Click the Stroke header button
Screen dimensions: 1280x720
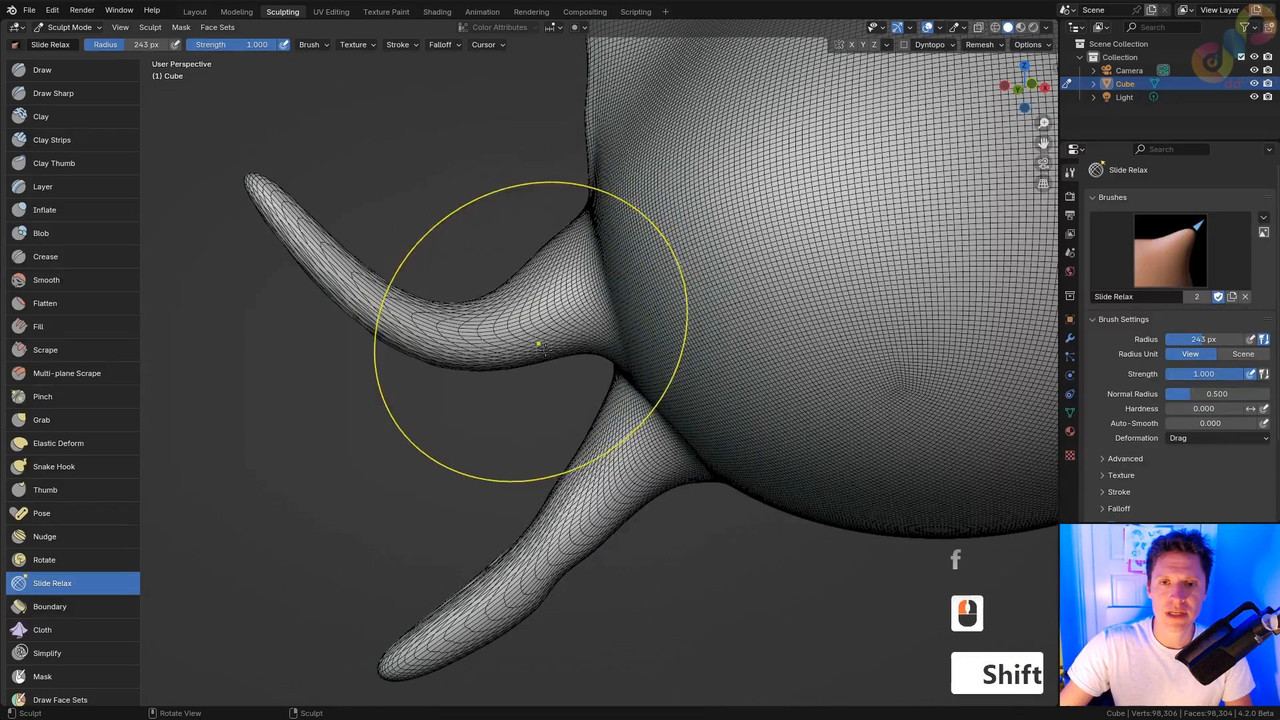[x=401, y=44]
